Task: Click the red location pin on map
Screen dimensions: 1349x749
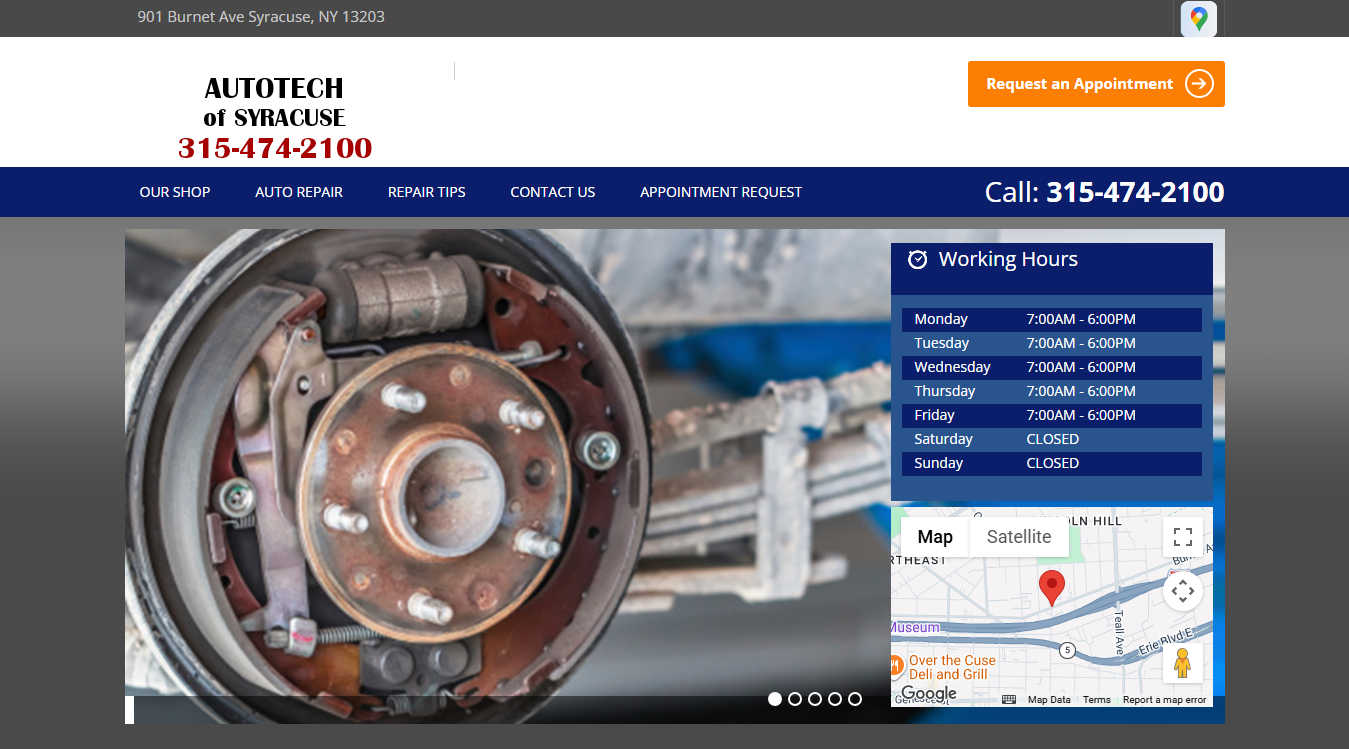Action: pos(1051,588)
